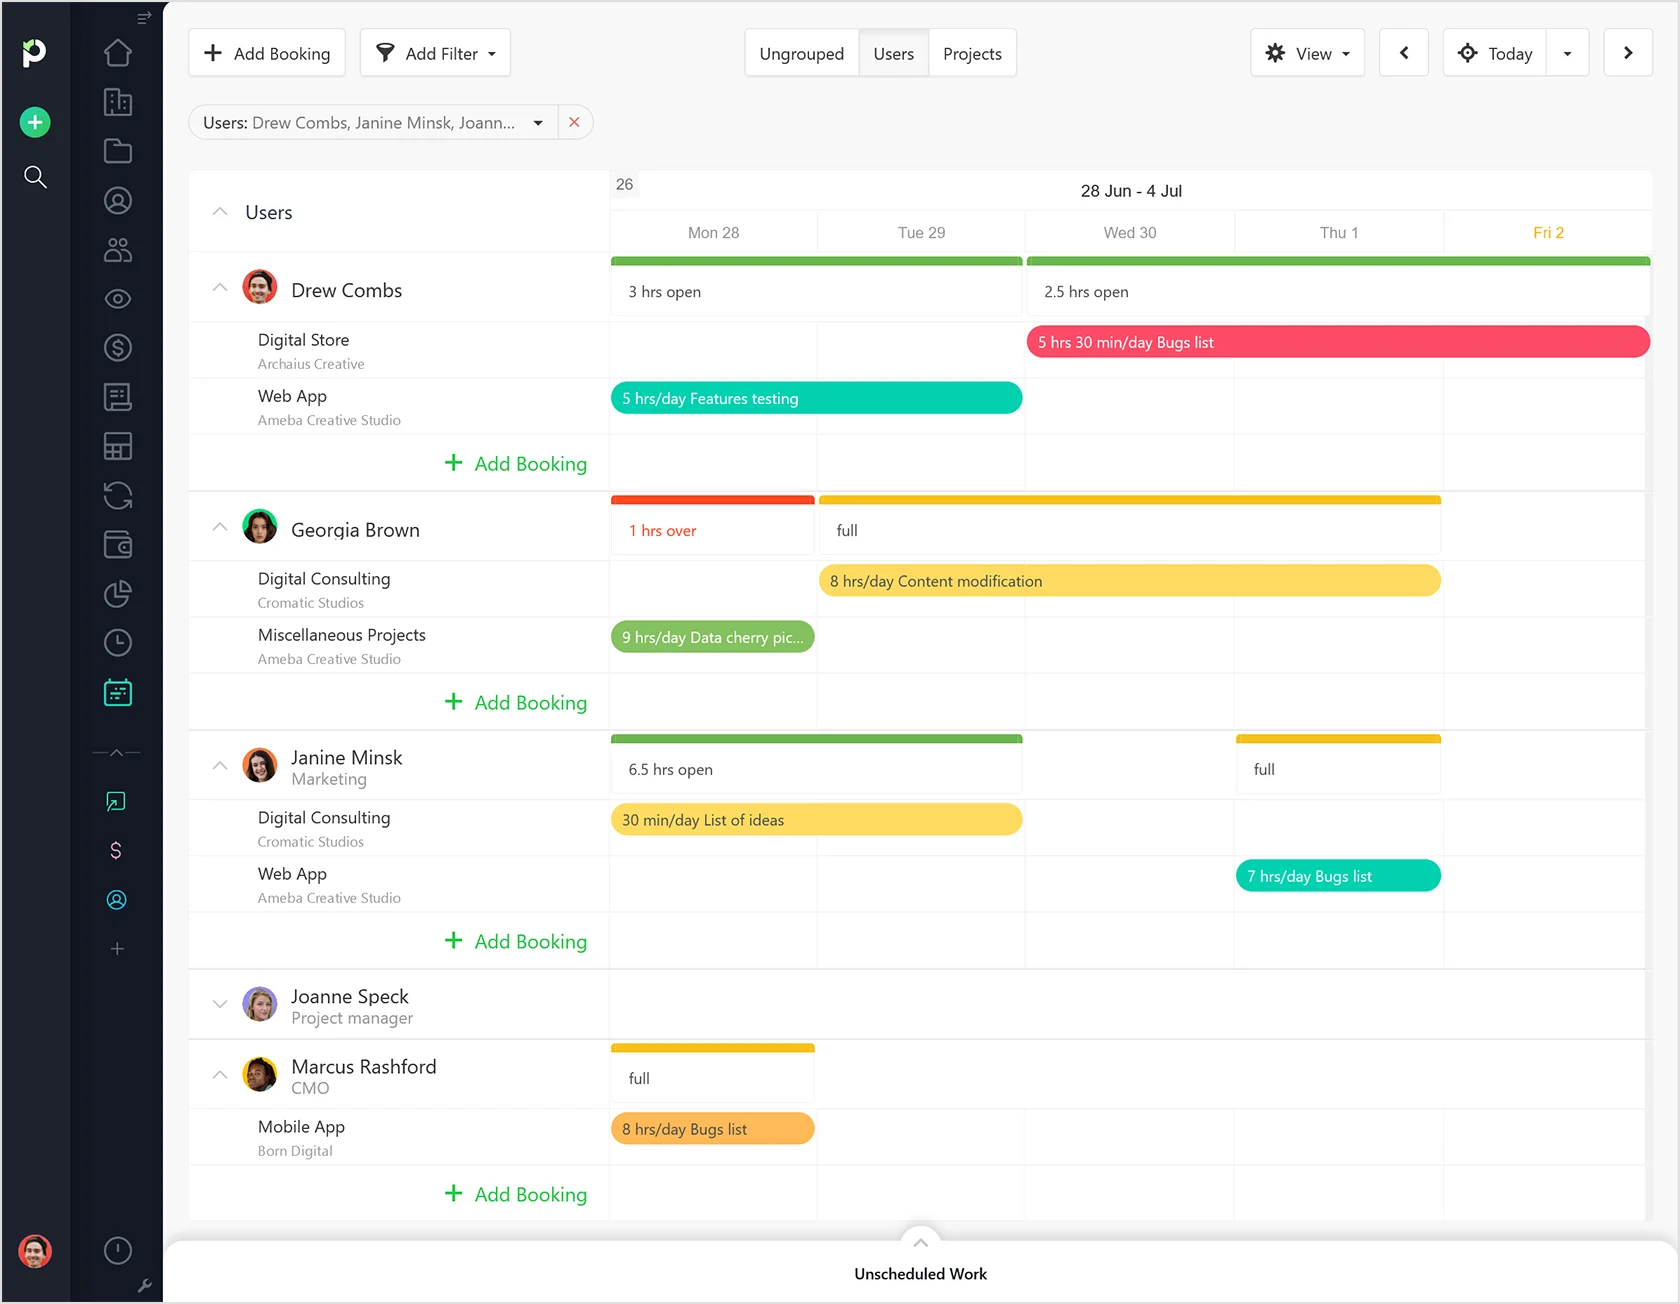Open the clock time tracking icon
The width and height of the screenshot is (1680, 1304).
(x=118, y=643)
